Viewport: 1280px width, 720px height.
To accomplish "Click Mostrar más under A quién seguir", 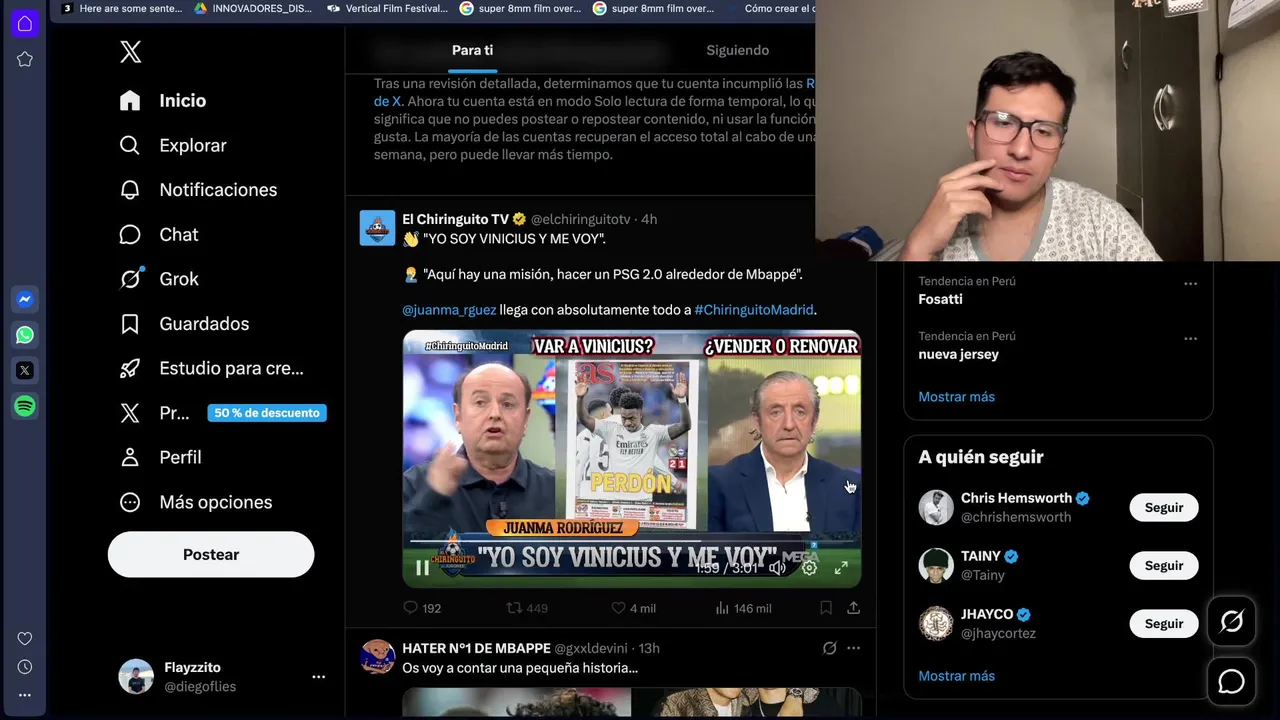I will click(957, 676).
